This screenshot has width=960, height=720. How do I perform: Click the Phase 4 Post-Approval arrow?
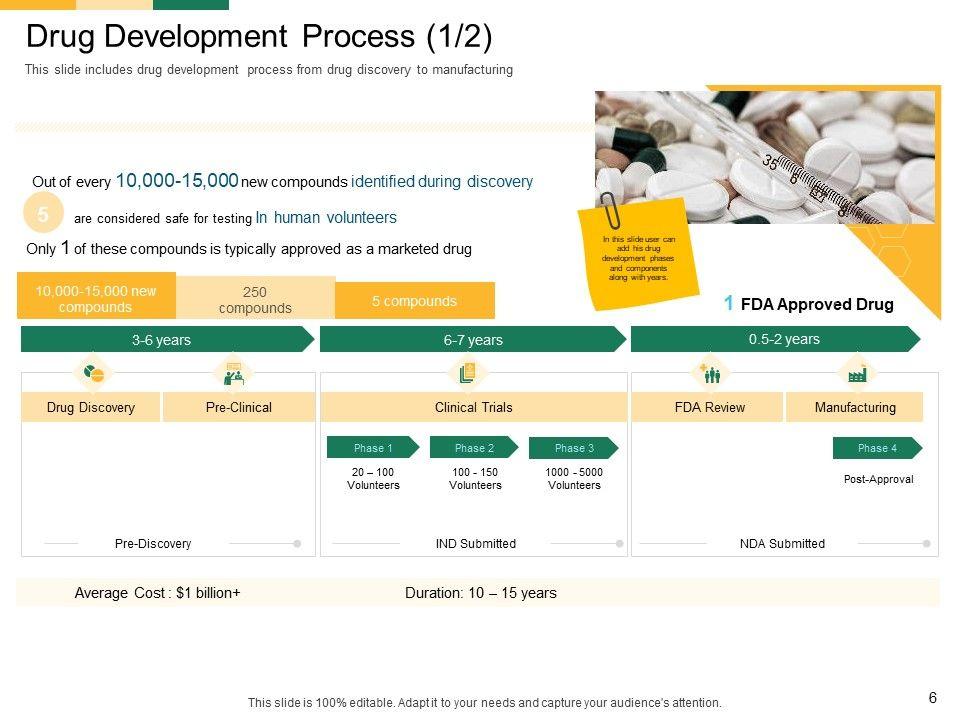877,448
